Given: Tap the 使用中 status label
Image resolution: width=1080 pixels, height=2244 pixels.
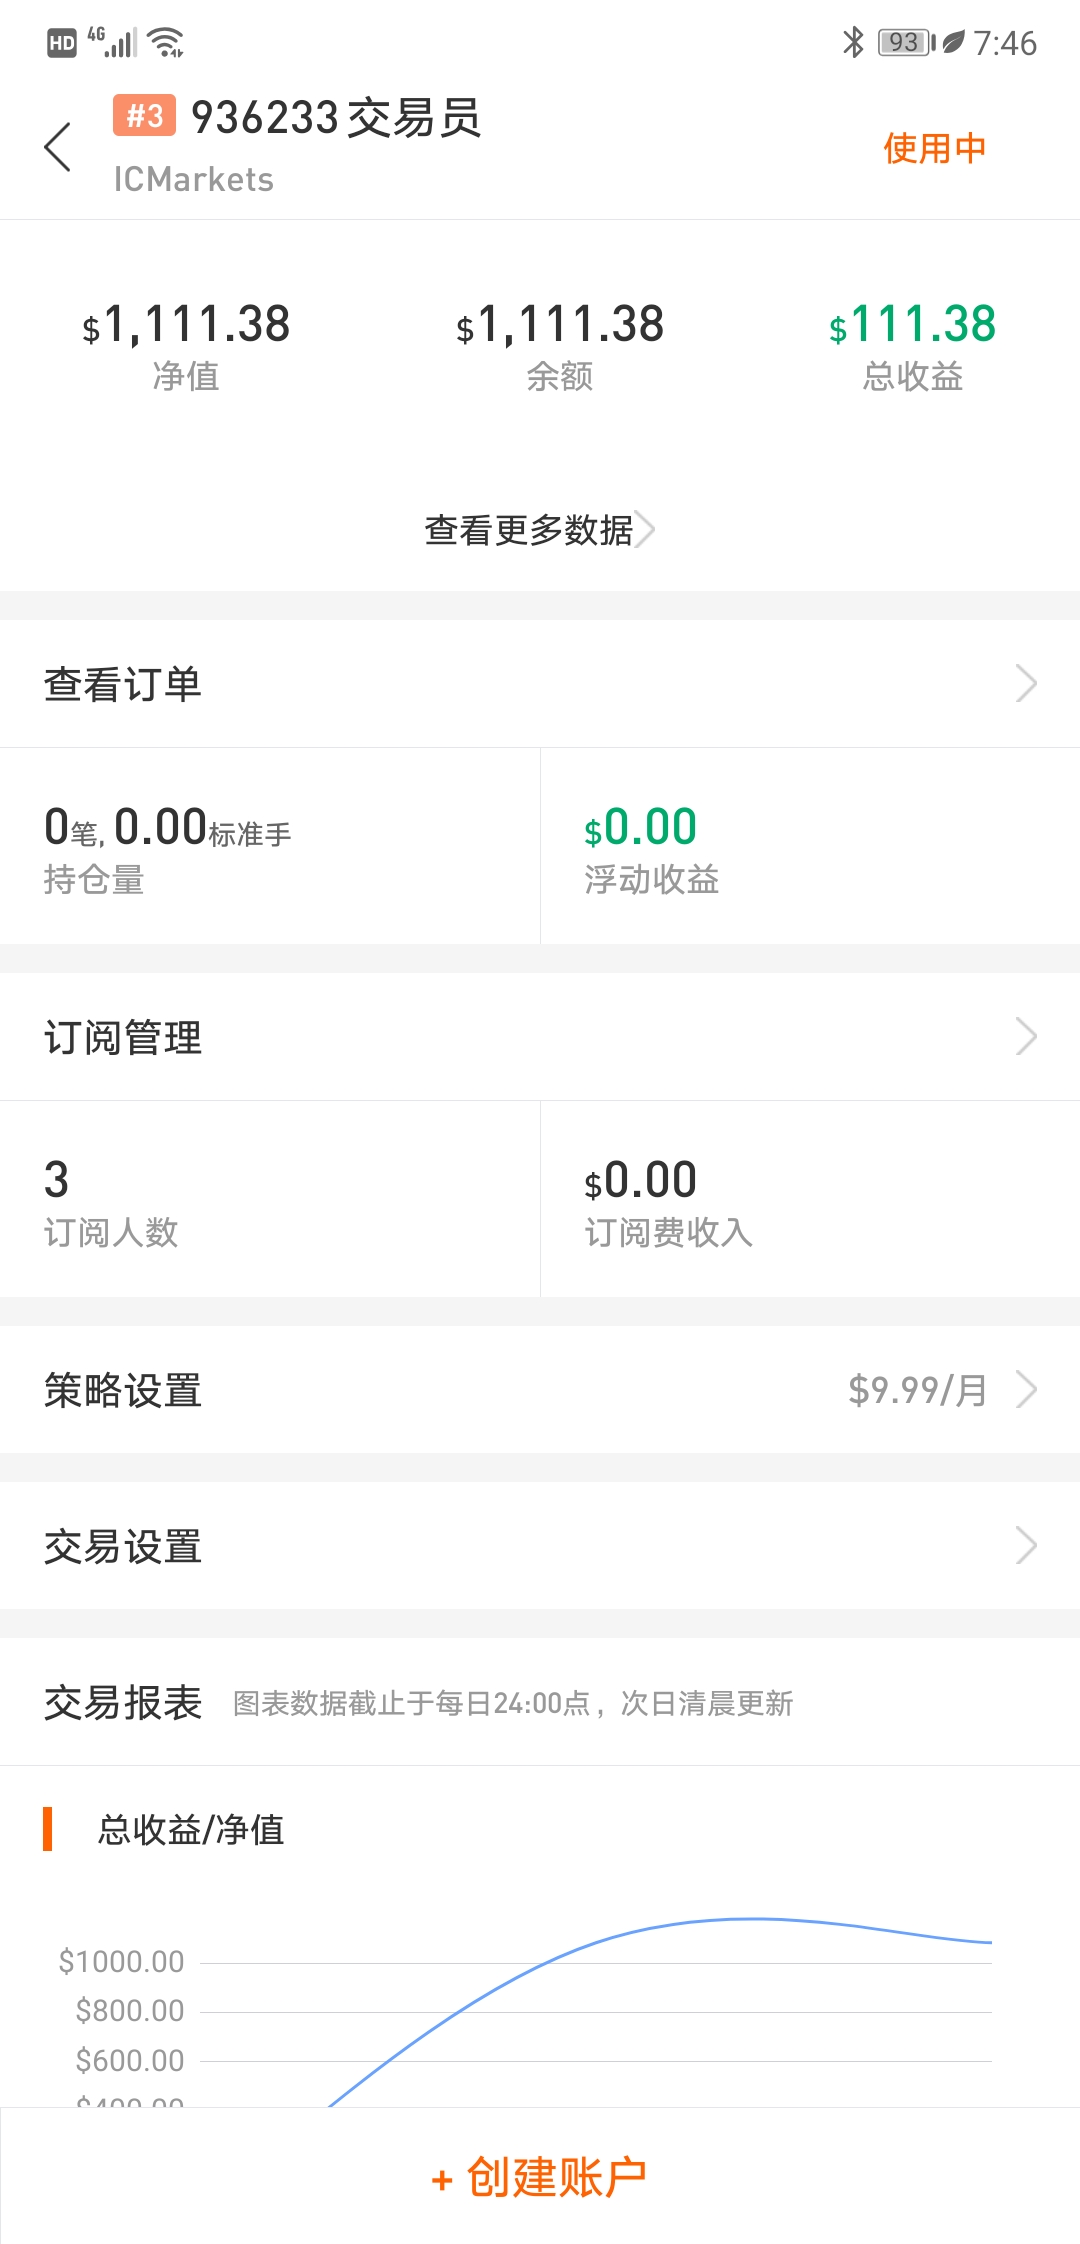Looking at the screenshot, I should click(934, 148).
